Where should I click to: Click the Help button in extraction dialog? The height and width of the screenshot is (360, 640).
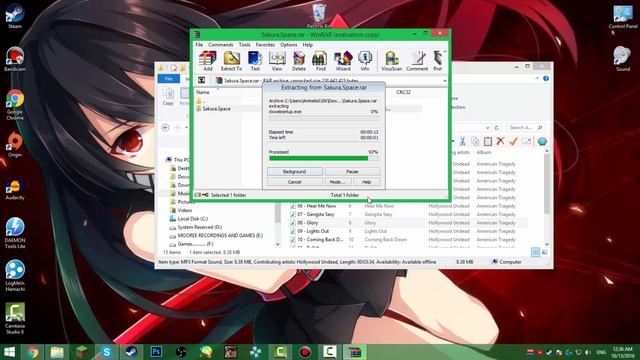(367, 182)
